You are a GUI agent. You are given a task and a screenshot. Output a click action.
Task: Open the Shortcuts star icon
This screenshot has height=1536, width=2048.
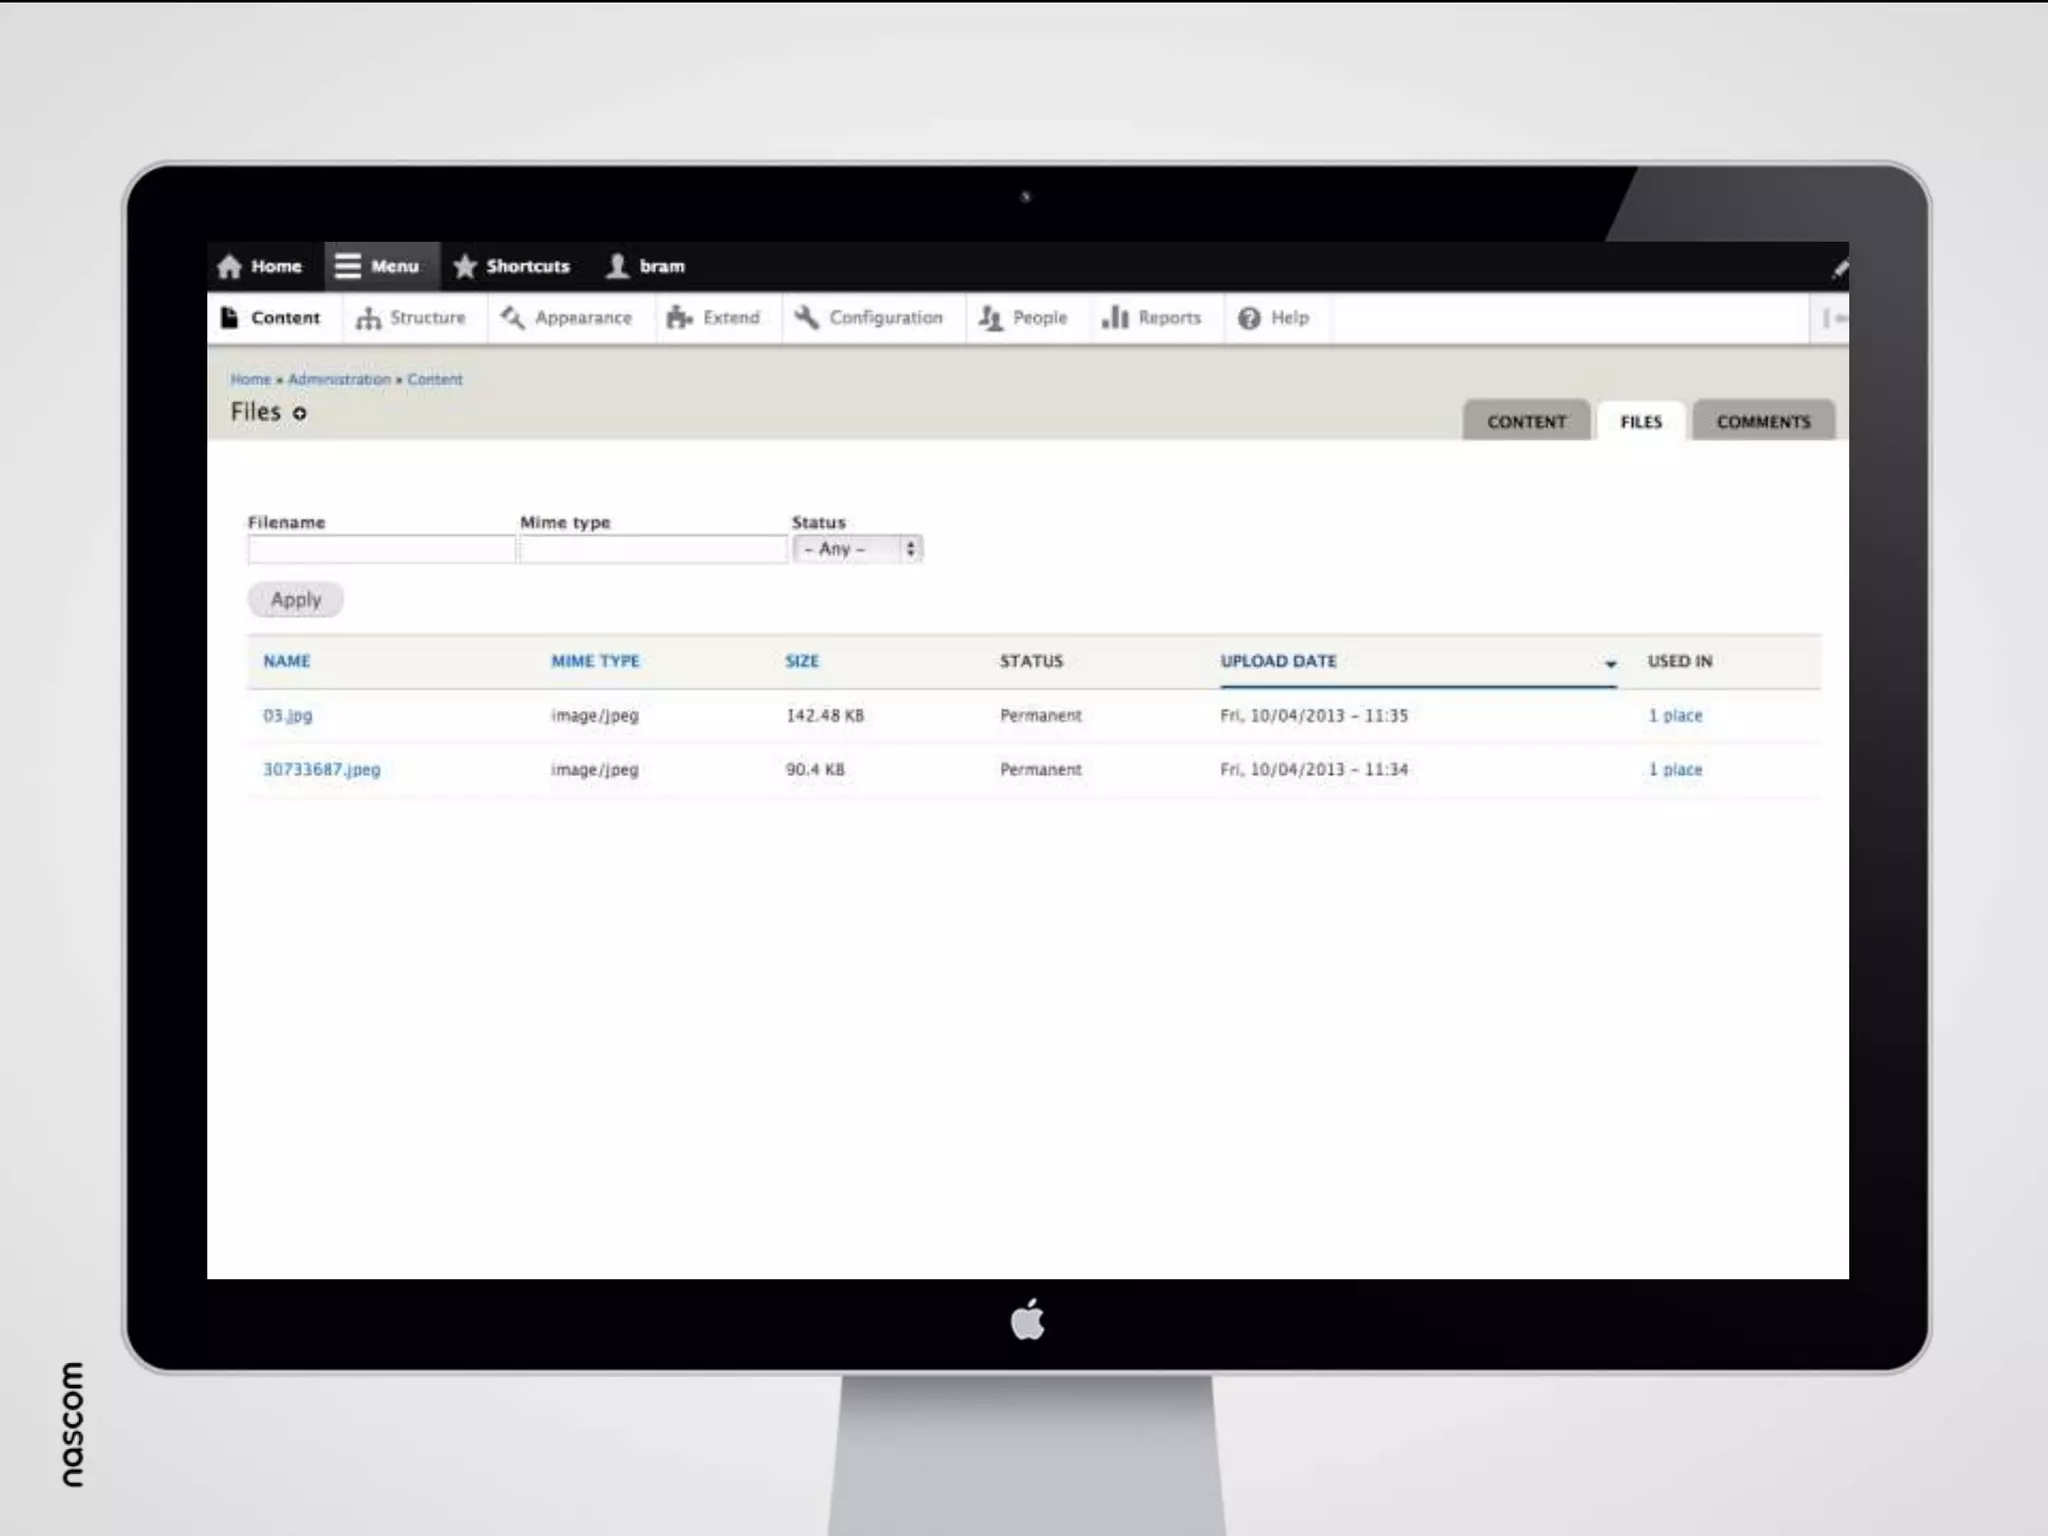pos(465,266)
